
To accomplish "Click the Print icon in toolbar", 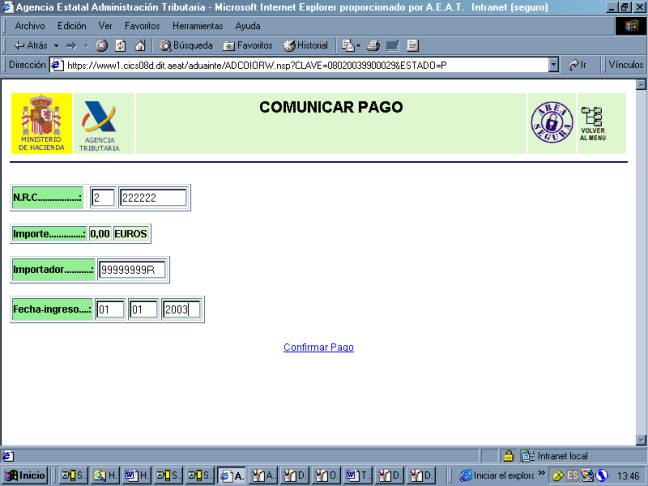I will click(x=373, y=45).
